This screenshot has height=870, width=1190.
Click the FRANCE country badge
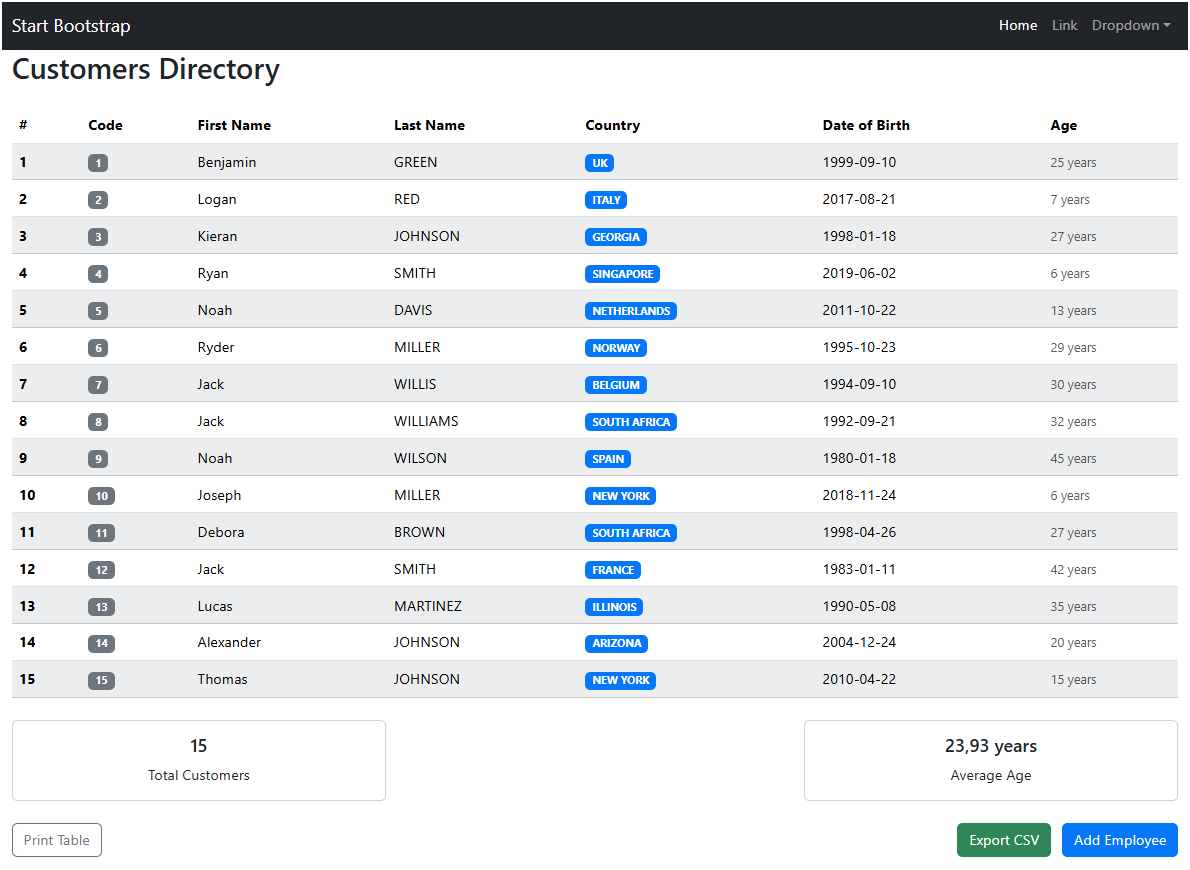(613, 570)
